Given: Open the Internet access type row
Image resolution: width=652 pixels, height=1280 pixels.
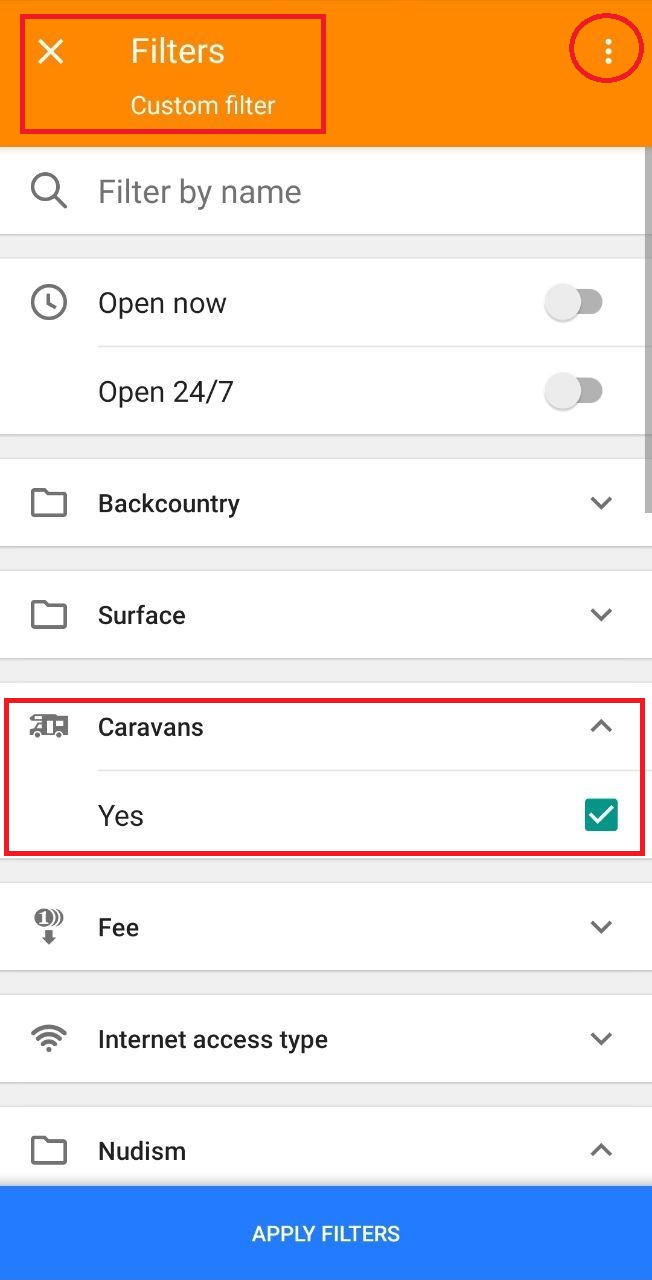Looking at the screenshot, I should [x=300, y=1039].
